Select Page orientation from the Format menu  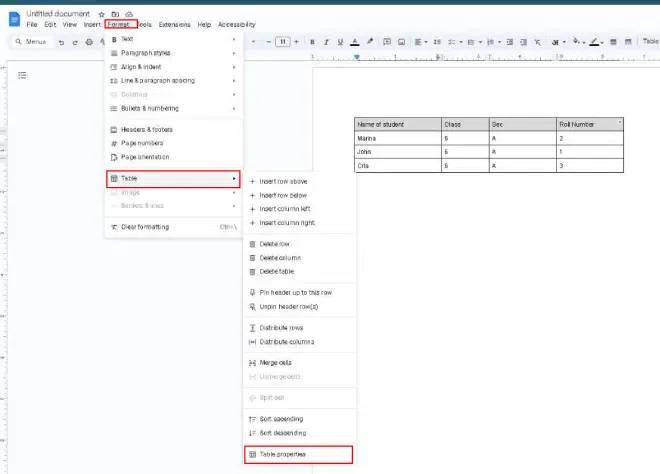pyautogui.click(x=173, y=157)
